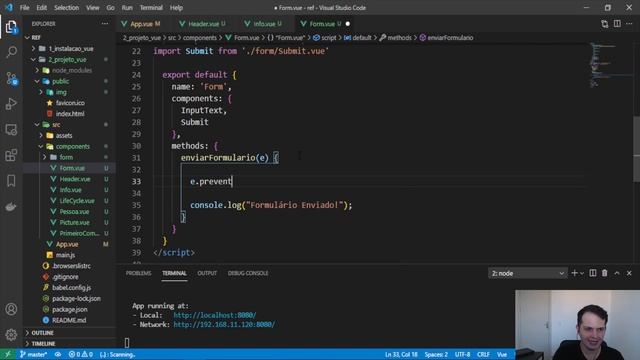The image size is (640, 360).
Task: Open errors and warnings count in status bar
Action: pyautogui.click(x=80, y=354)
